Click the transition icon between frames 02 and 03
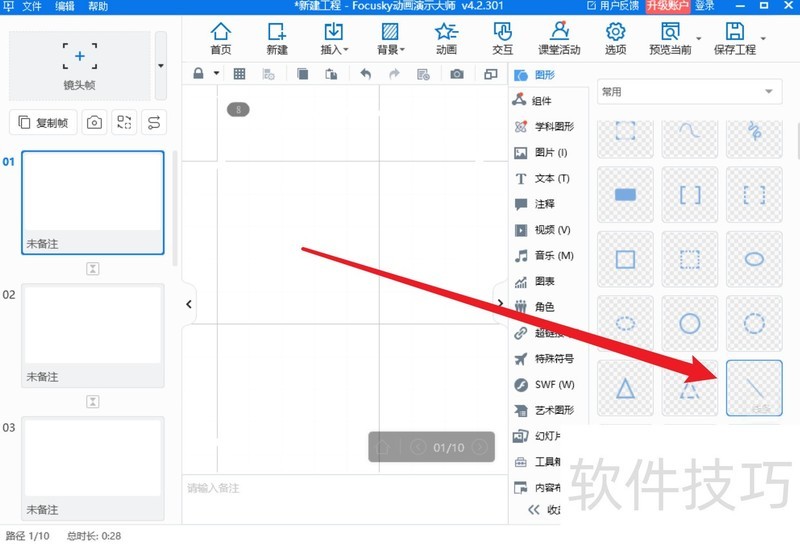 (x=92, y=402)
